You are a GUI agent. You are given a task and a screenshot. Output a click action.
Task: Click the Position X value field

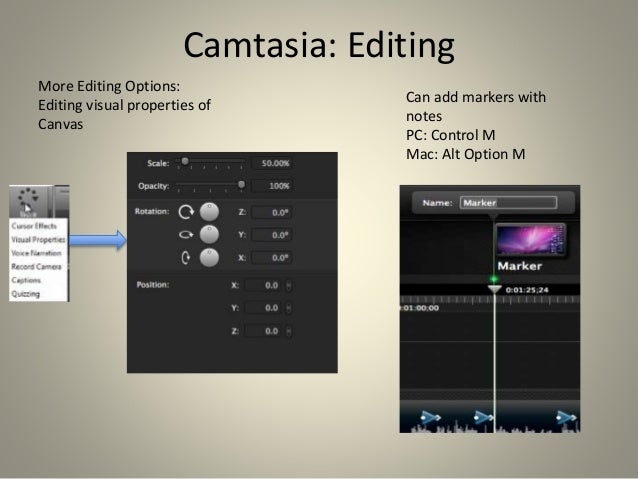pos(263,285)
